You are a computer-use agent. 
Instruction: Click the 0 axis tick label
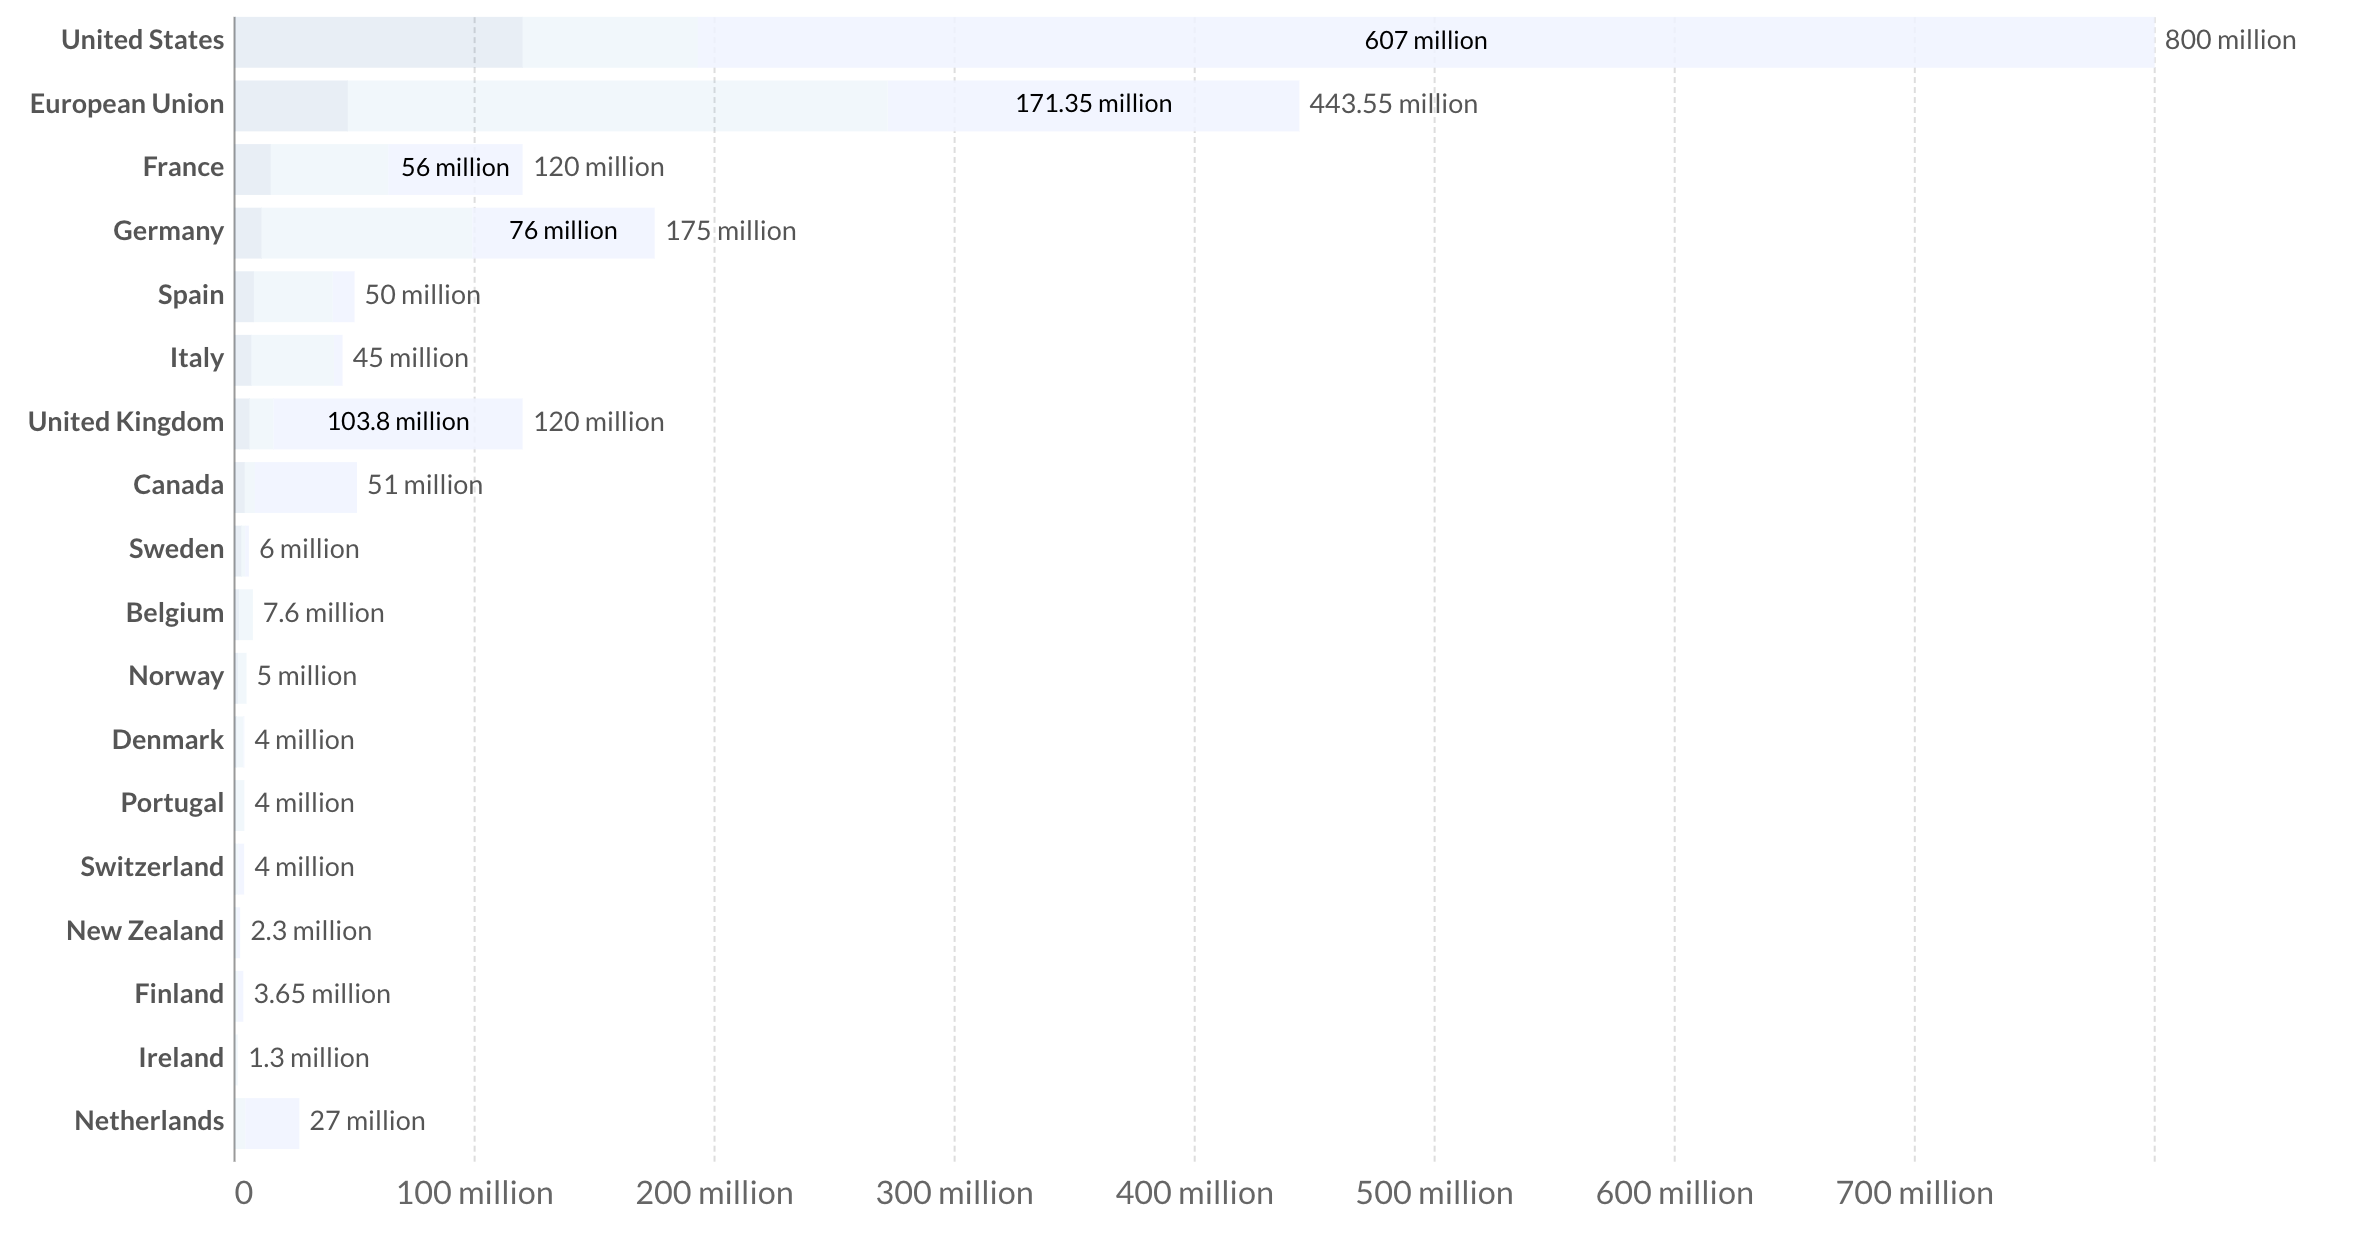pyautogui.click(x=243, y=1193)
